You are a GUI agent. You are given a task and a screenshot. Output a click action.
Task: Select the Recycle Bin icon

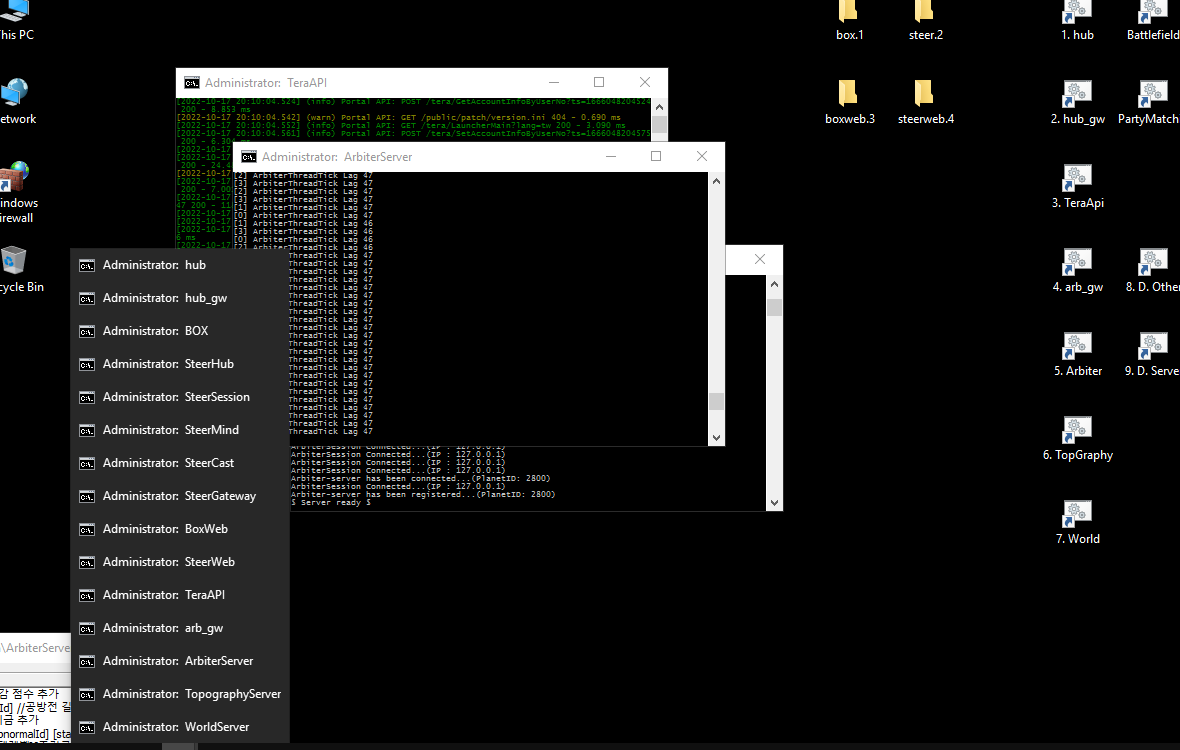(19, 270)
